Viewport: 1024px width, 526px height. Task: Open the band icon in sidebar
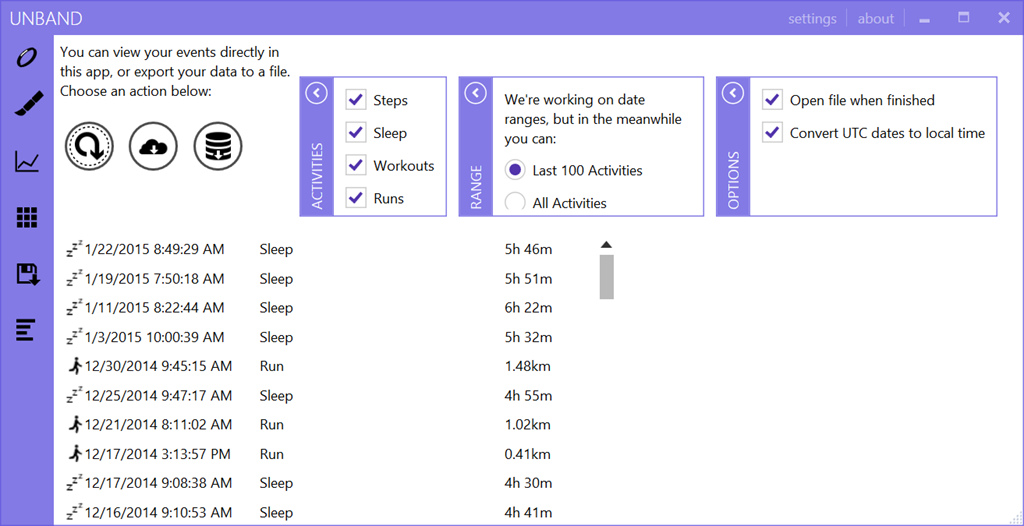26,57
